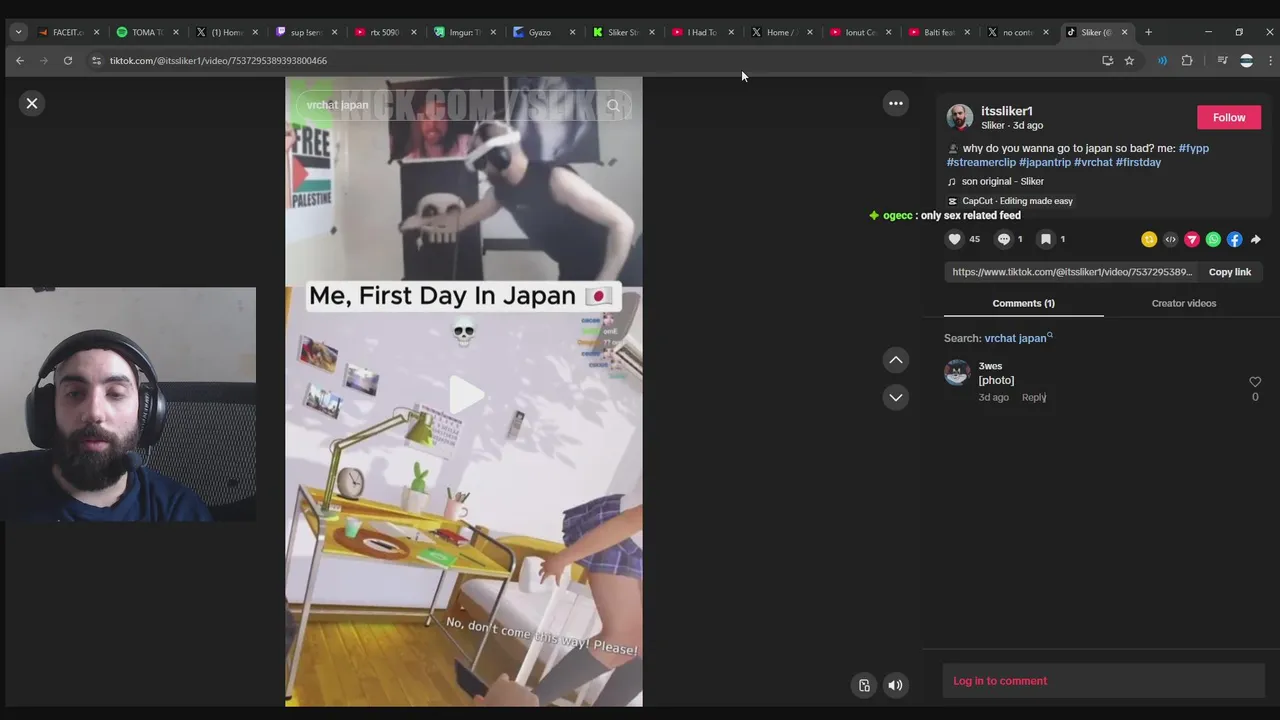Click the browser back button
The width and height of the screenshot is (1280, 720).
coord(20,60)
